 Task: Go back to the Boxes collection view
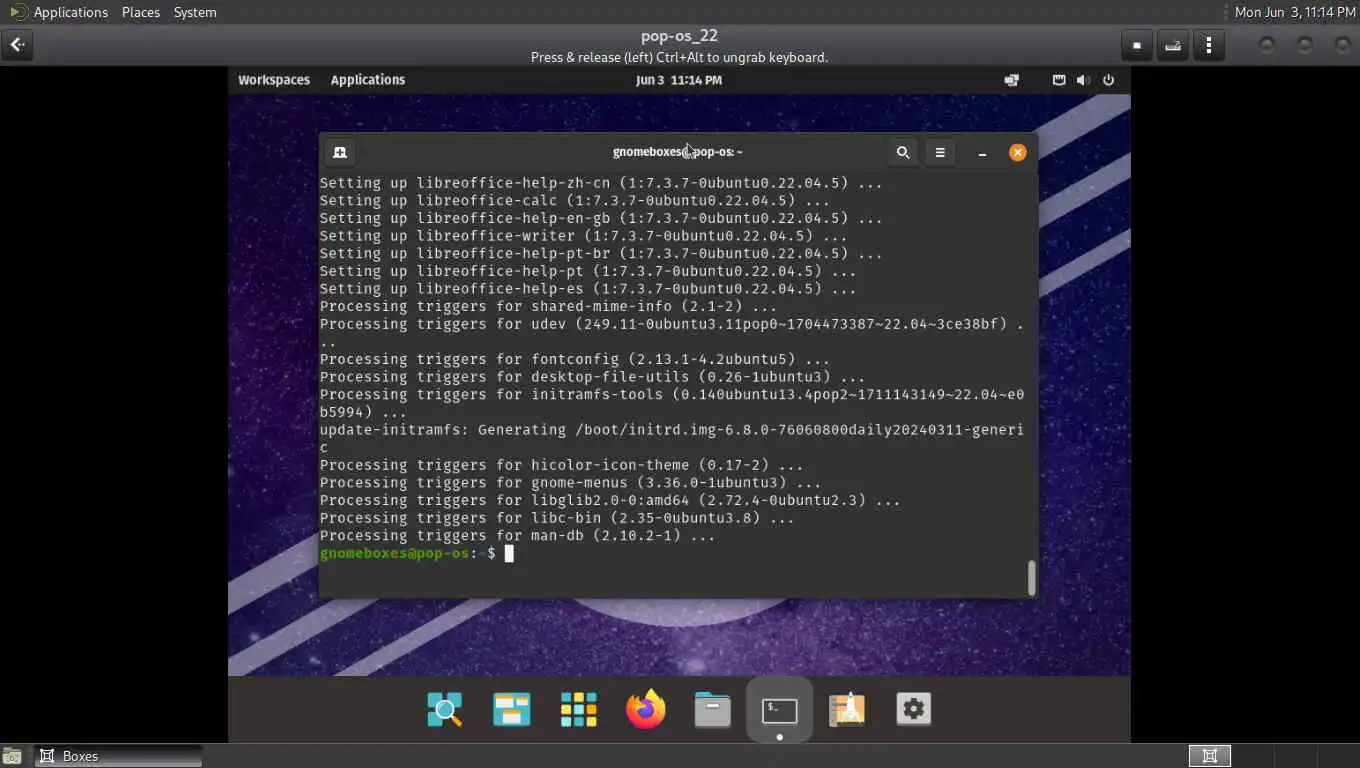pos(17,45)
